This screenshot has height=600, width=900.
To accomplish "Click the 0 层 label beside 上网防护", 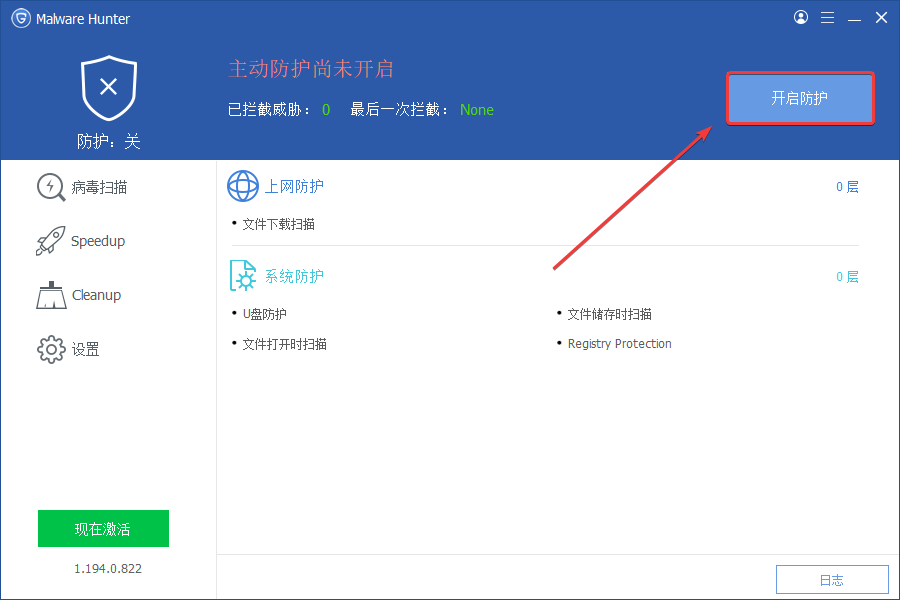I will pyautogui.click(x=847, y=187).
